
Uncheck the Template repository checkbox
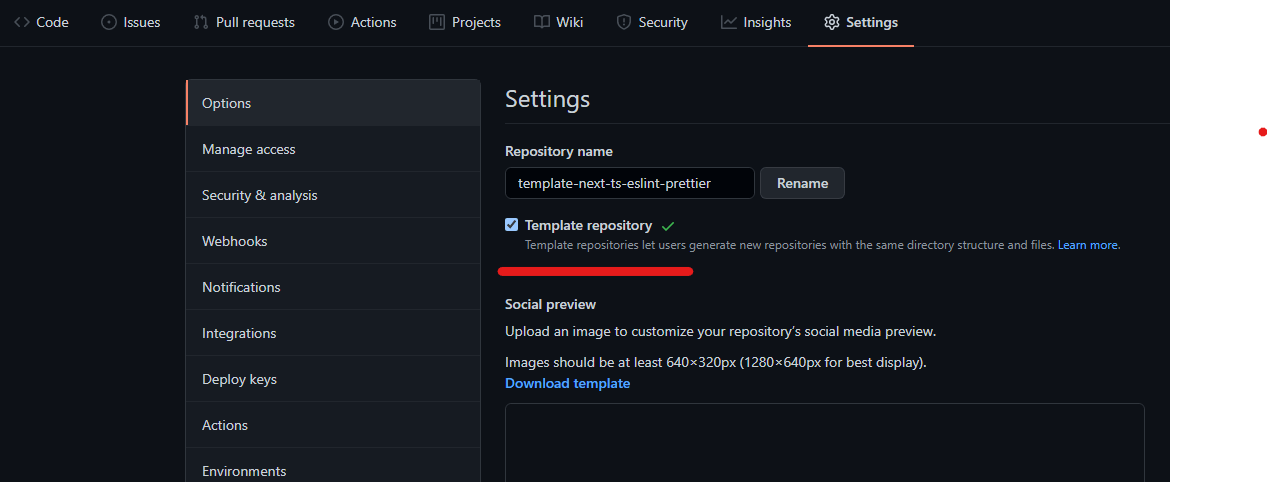512,225
